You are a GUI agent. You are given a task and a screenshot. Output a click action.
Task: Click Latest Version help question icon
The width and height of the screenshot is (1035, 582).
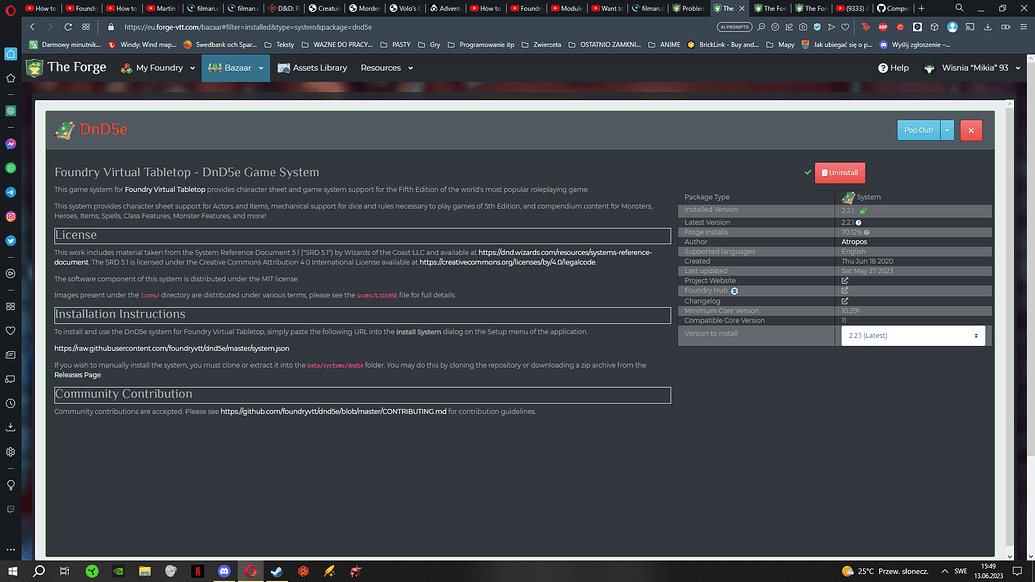click(x=858, y=222)
